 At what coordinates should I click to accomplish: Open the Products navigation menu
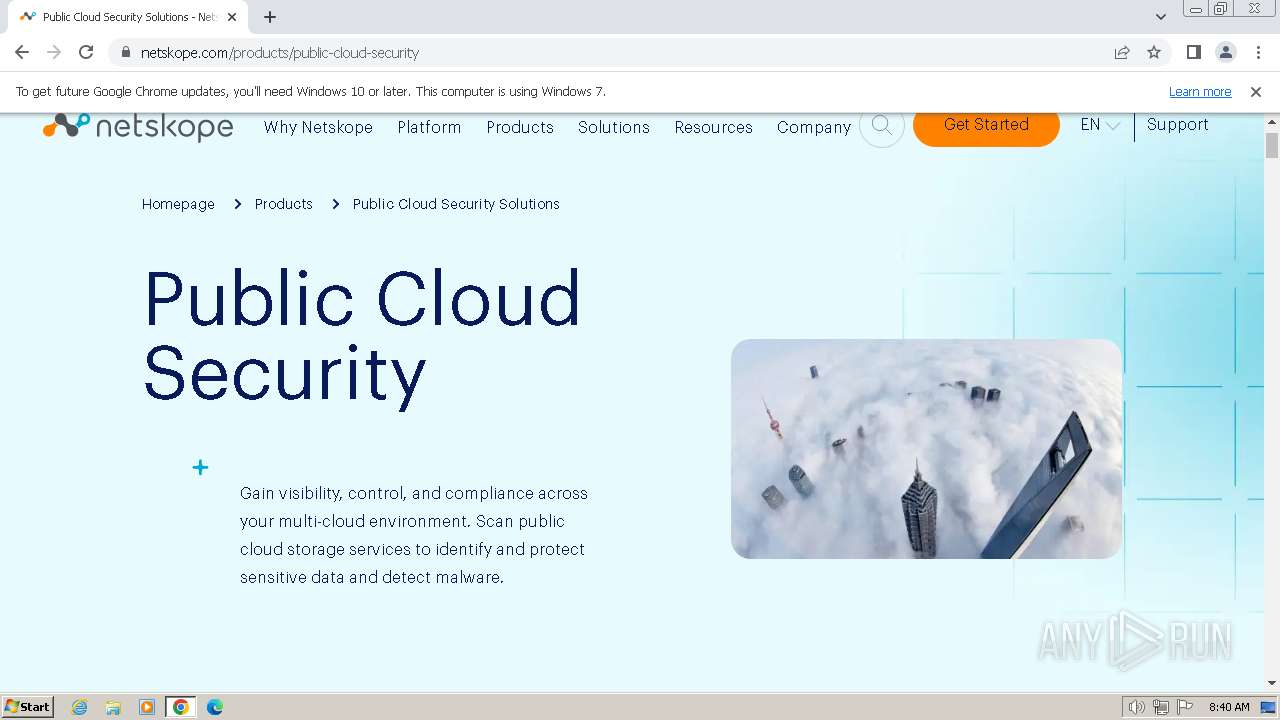pyautogui.click(x=520, y=127)
